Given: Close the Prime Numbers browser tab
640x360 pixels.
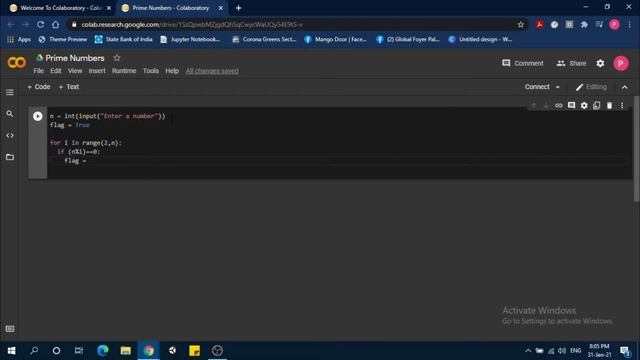Looking at the screenshot, I should 221,8.
